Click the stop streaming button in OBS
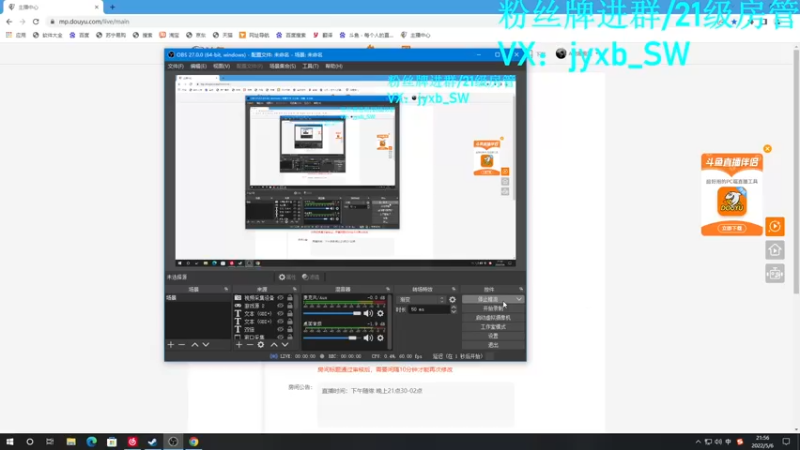 (x=488, y=299)
